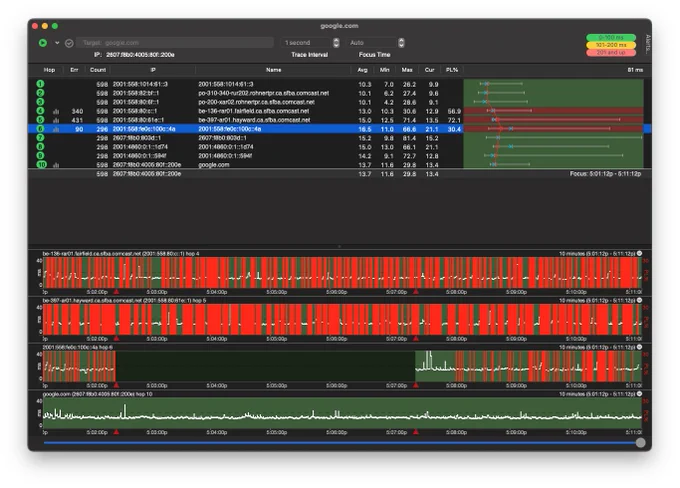Click the Trace Interval stepper arrows
Viewport: 680px width, 488px height.
(x=336, y=43)
